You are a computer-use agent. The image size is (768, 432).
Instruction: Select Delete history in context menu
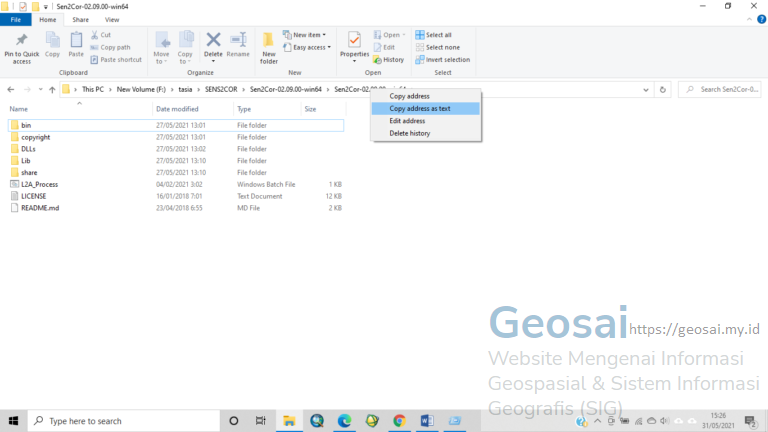(410, 133)
